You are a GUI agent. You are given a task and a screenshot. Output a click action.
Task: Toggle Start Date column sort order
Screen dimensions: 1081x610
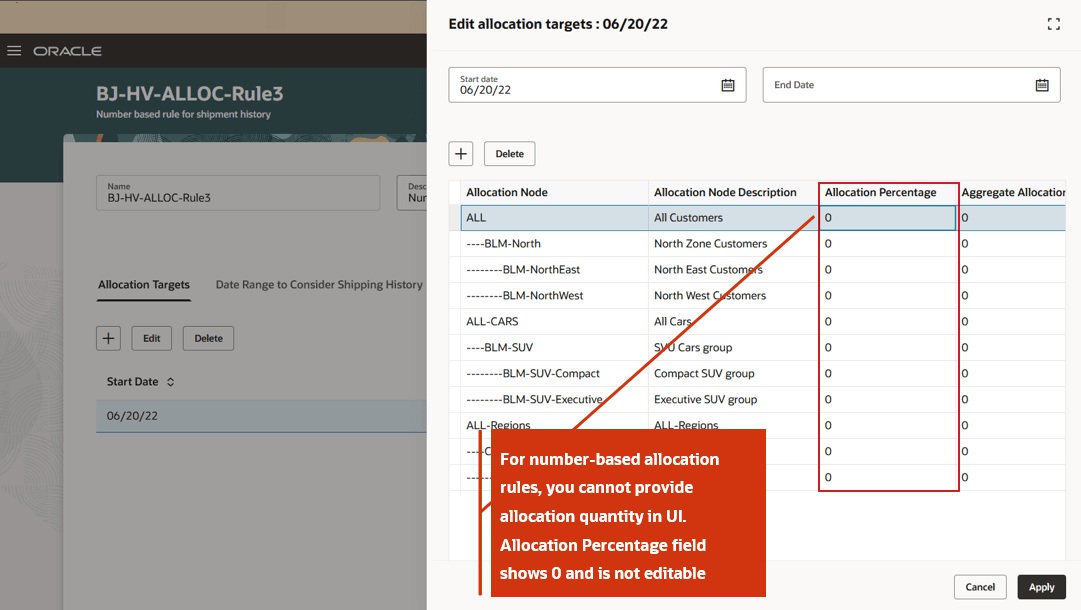[170, 381]
